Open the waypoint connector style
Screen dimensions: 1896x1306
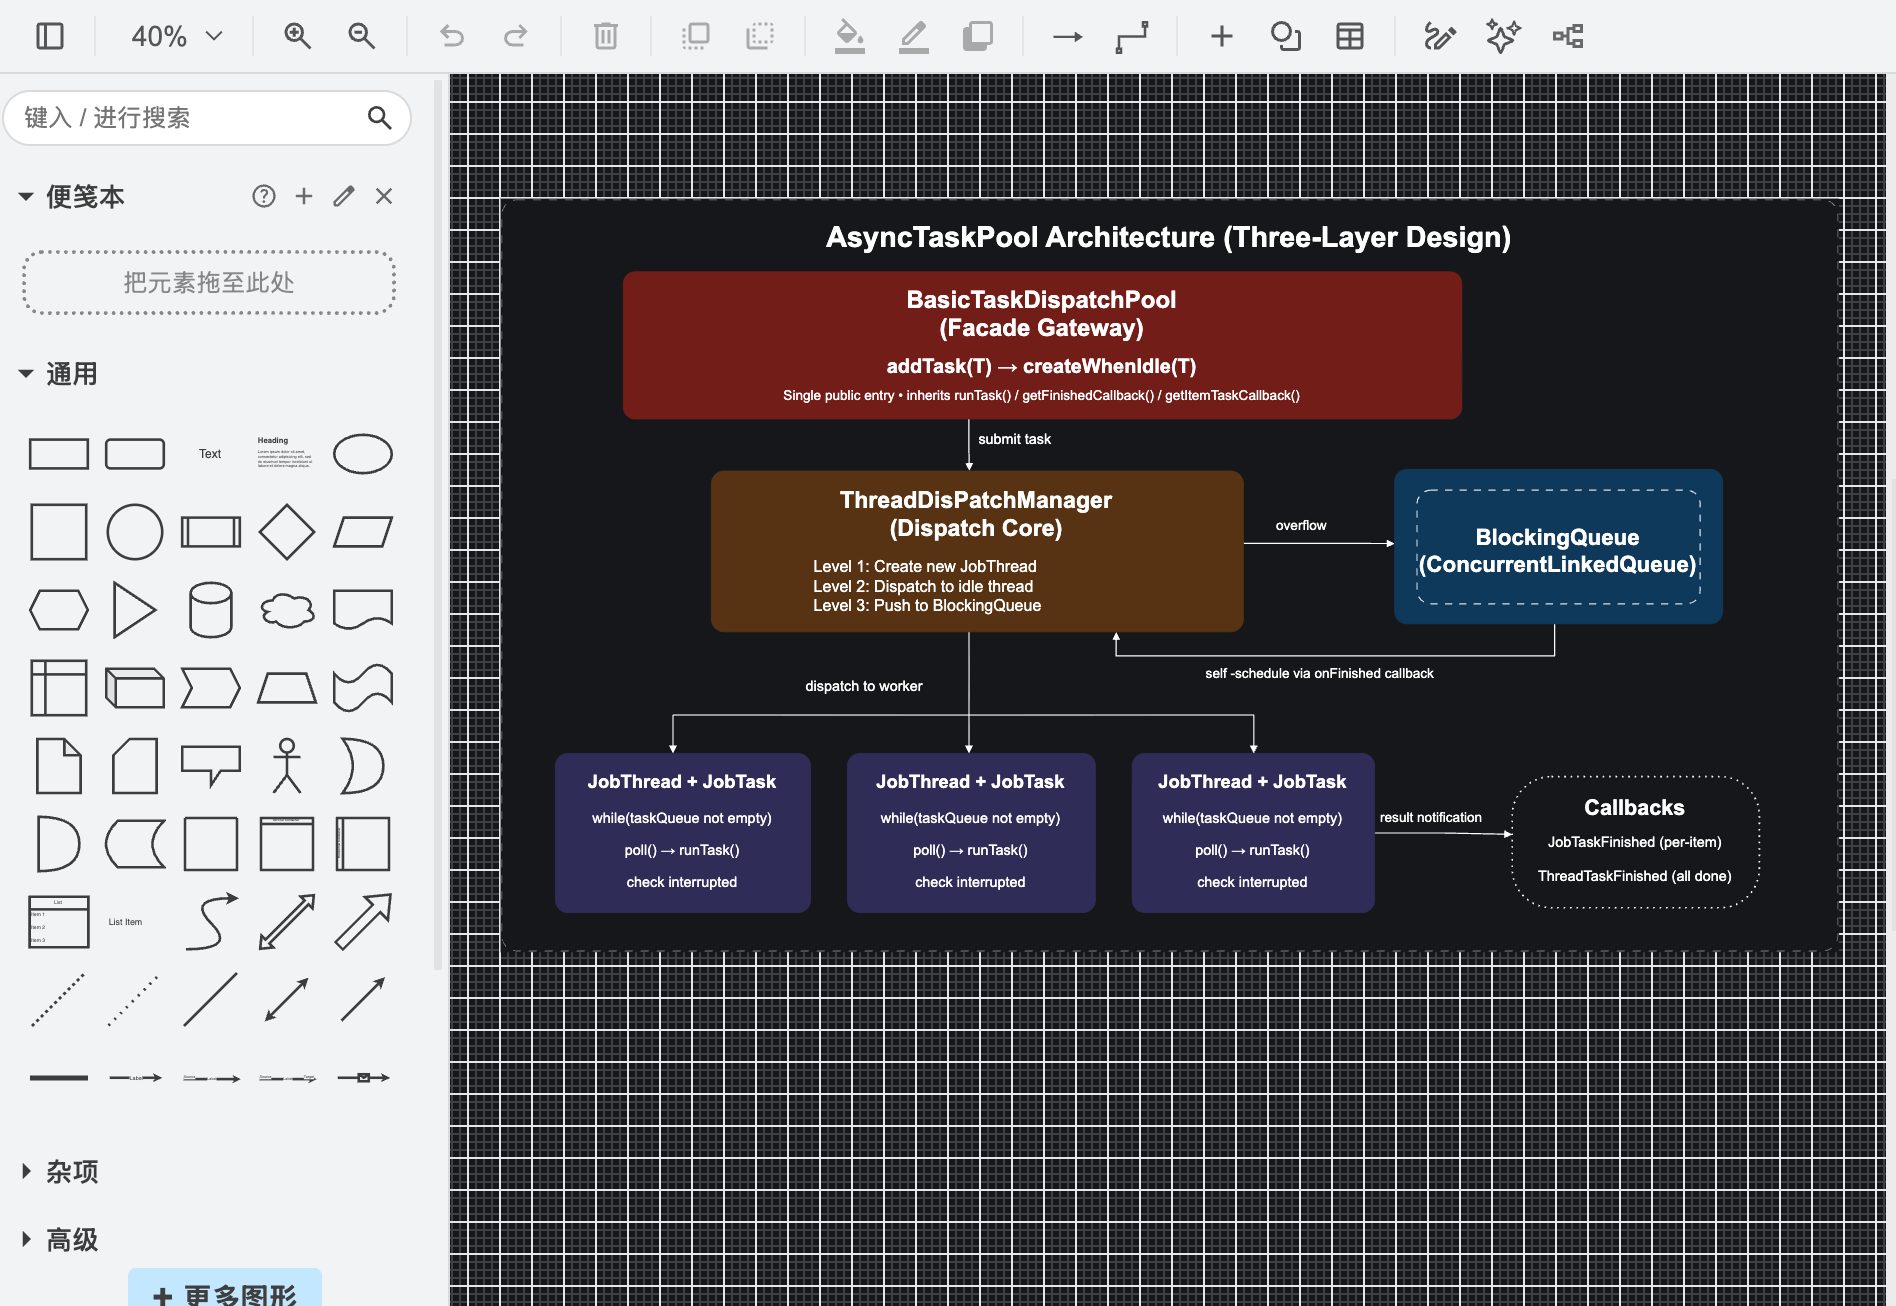point(1132,37)
